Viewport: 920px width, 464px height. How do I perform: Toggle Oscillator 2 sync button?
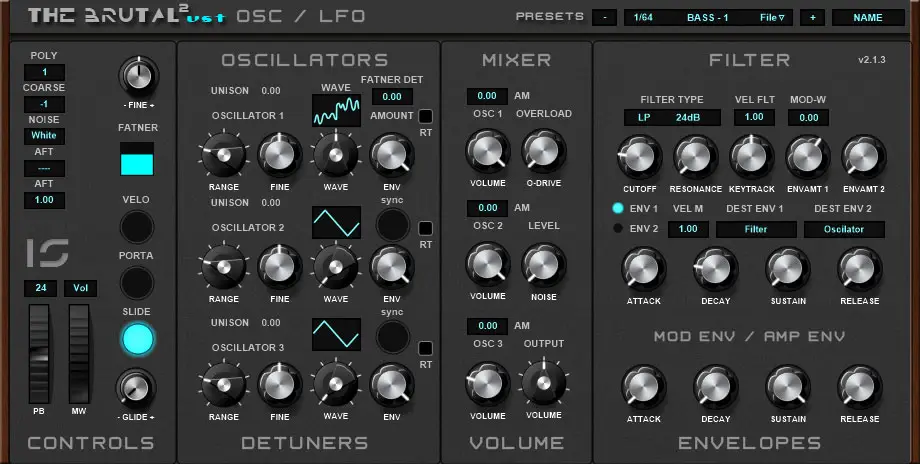pos(392,224)
